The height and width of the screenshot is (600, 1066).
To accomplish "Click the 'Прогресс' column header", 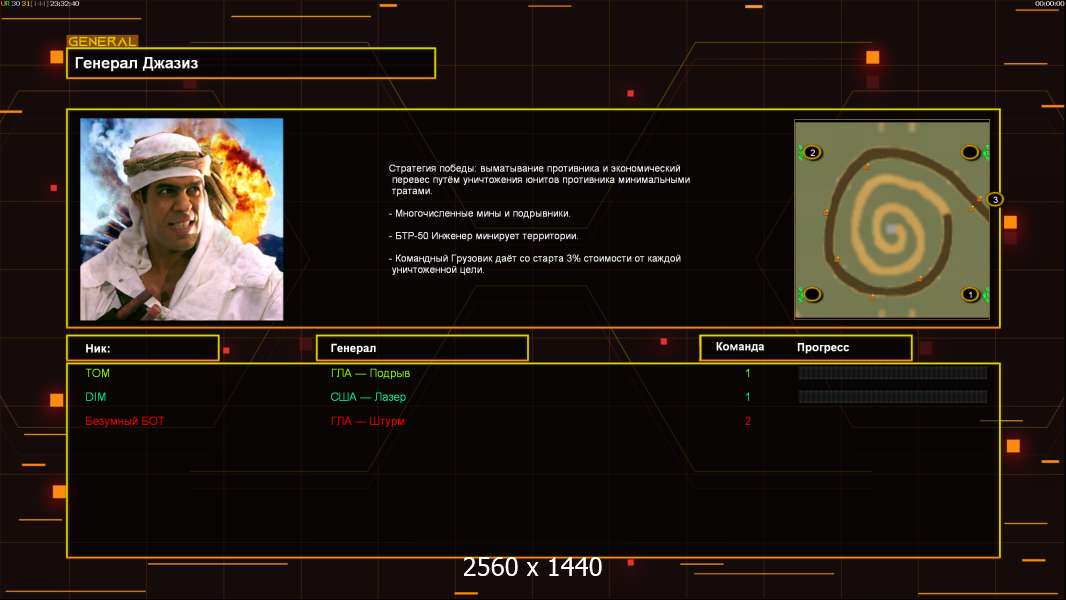I will 823,347.
